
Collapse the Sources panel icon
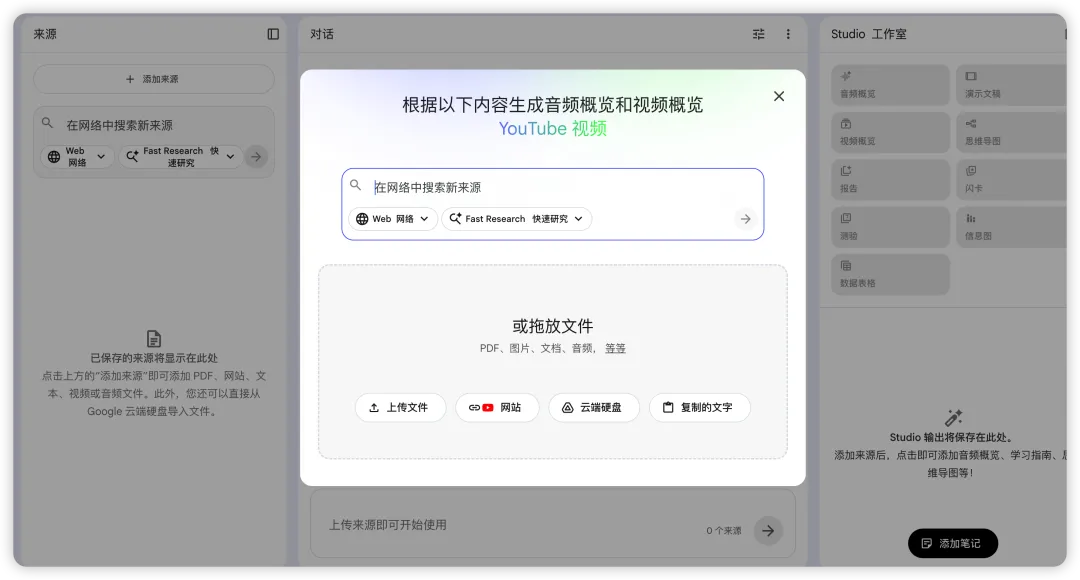point(273,34)
